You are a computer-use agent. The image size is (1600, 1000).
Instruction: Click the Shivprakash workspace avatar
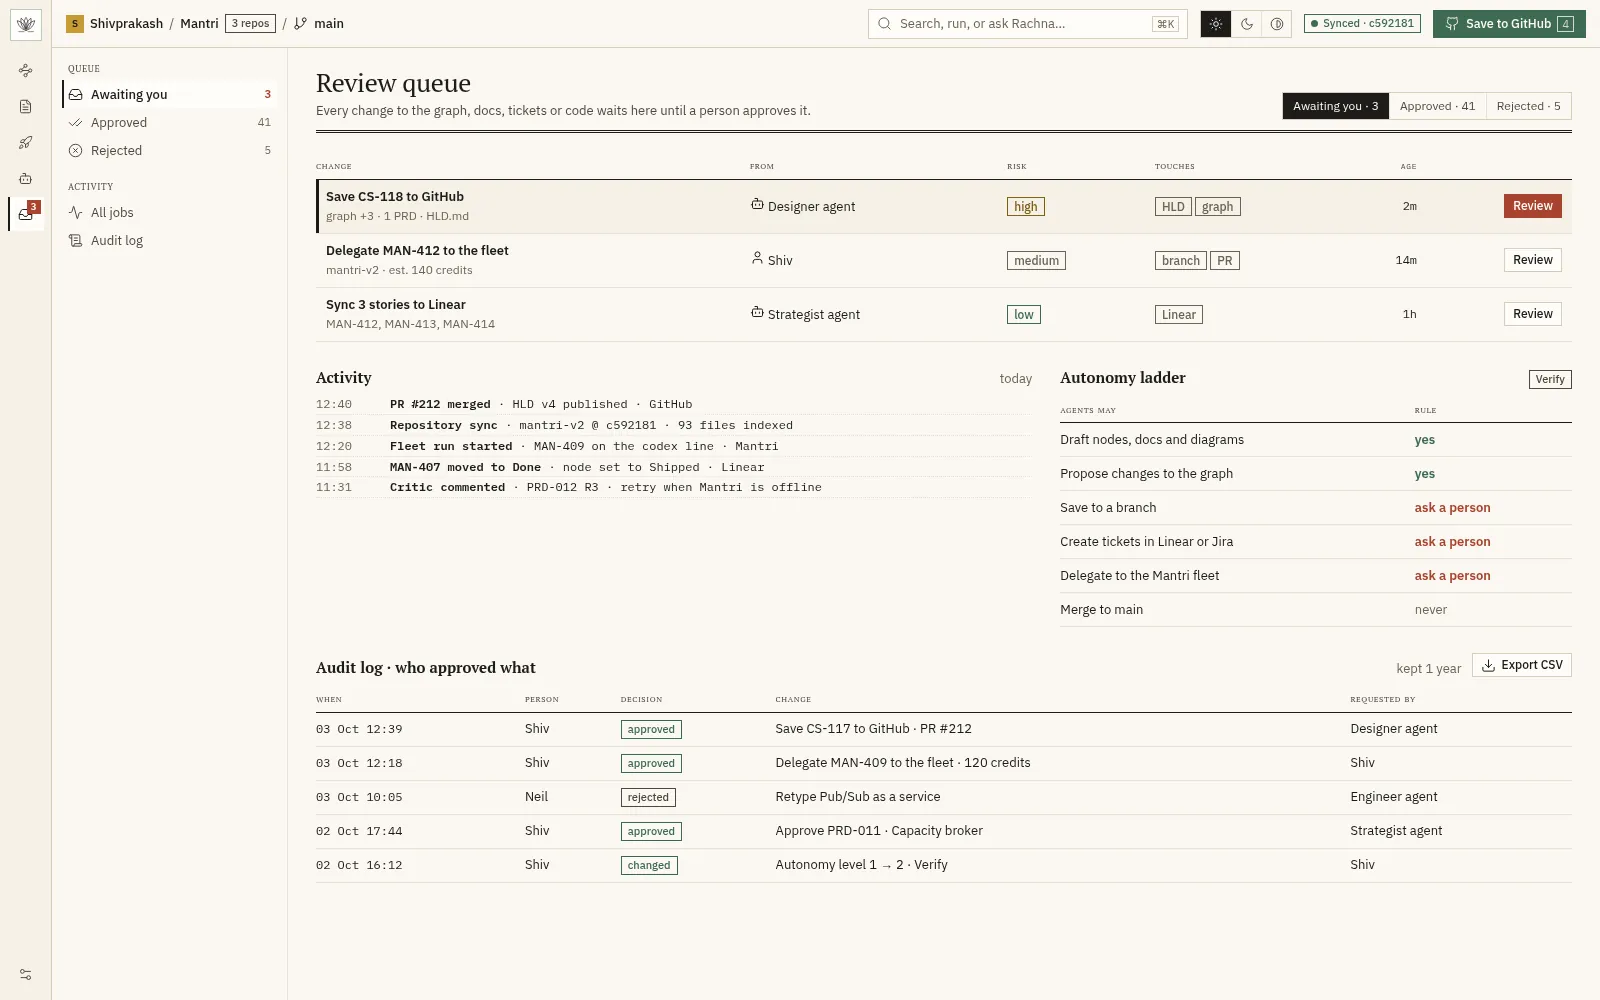point(75,24)
